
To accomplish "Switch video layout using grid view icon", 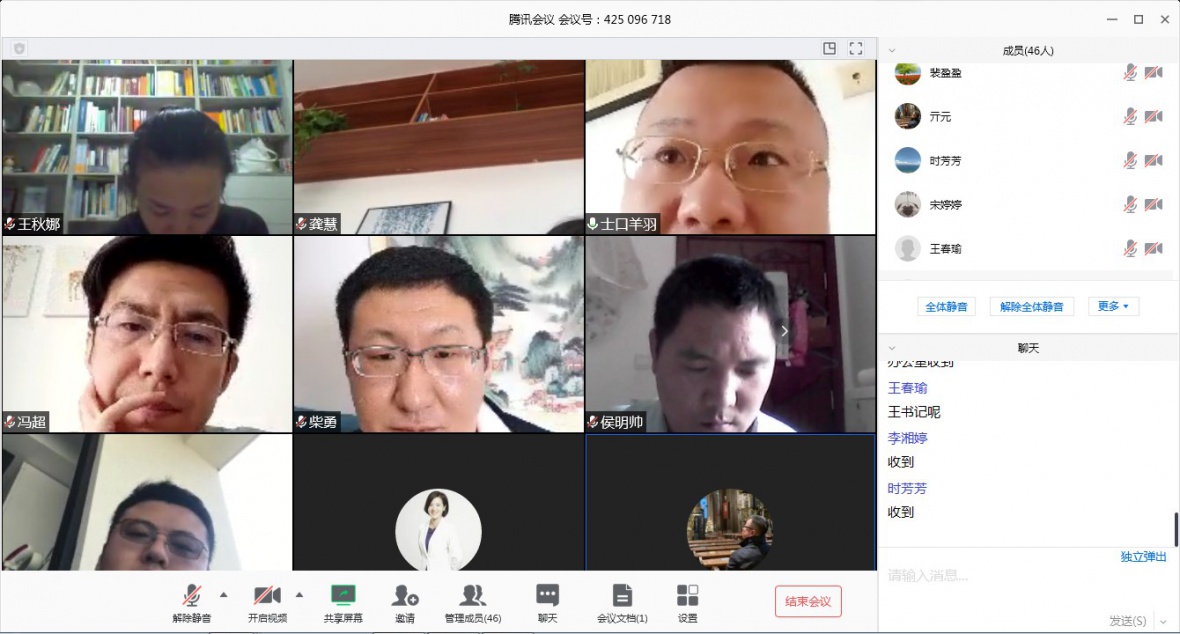I will point(829,48).
